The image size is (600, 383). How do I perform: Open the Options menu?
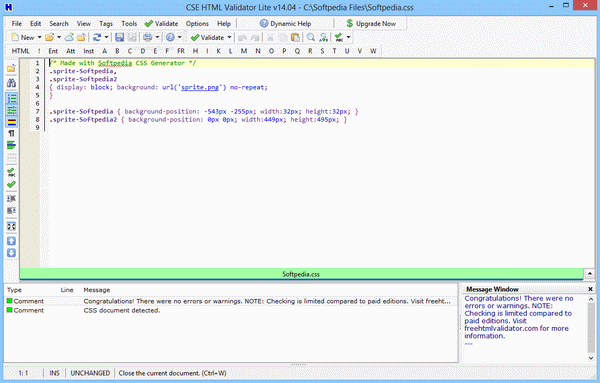[197, 23]
